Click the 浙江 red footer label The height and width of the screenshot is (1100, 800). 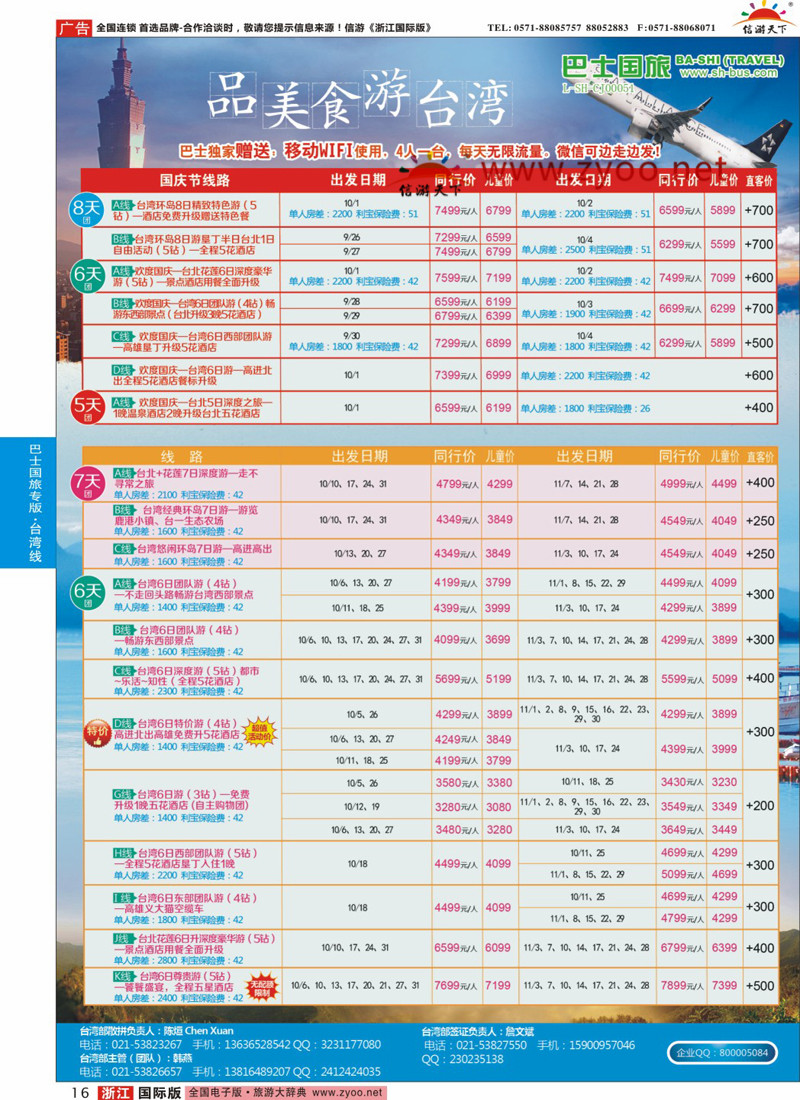[115, 1092]
